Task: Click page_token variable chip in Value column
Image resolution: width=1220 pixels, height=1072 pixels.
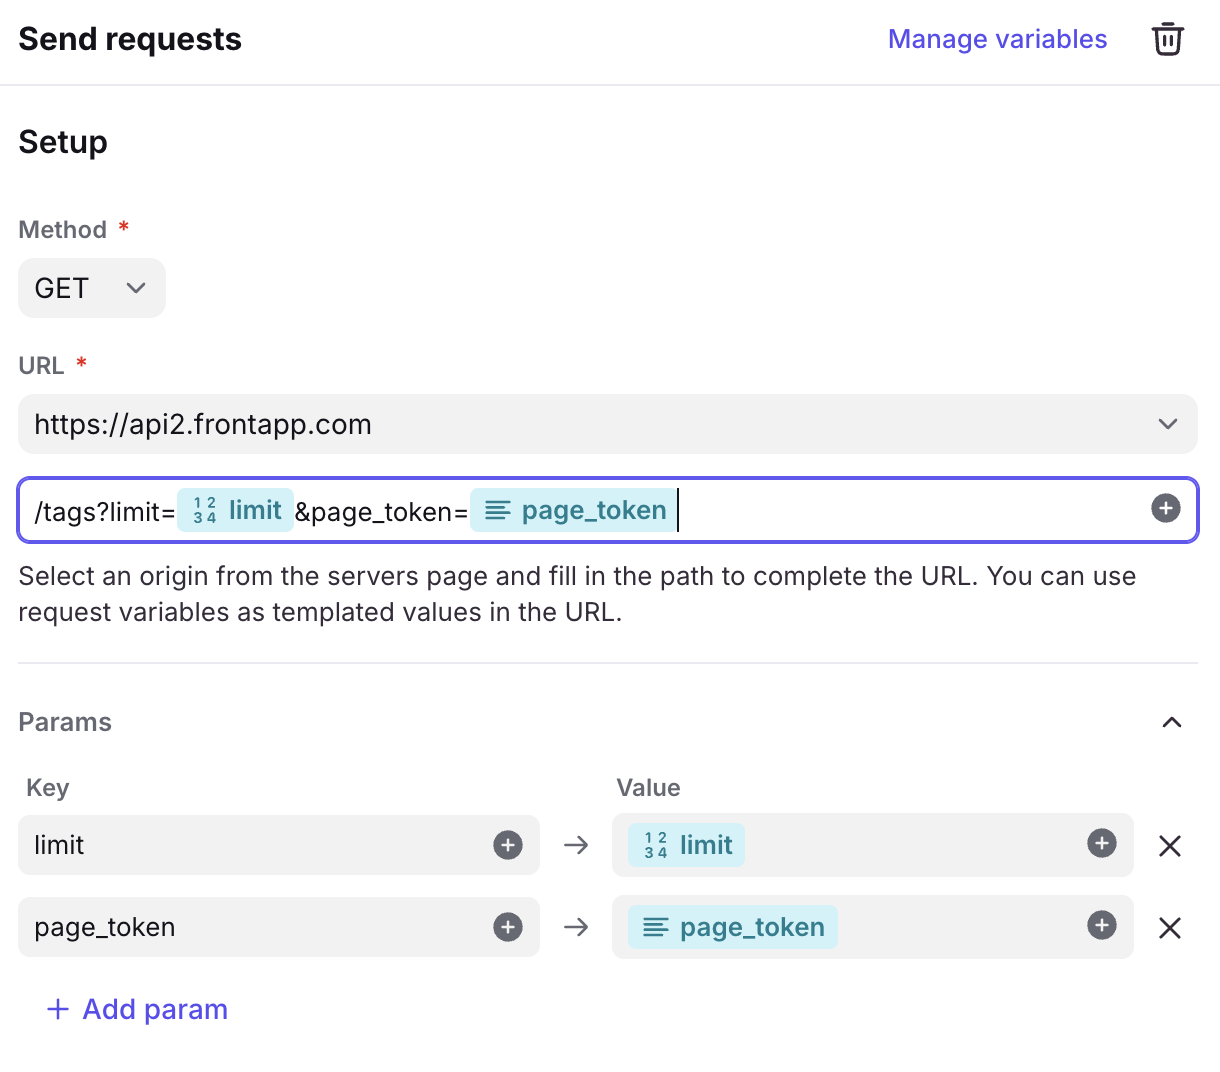Action: pyautogui.click(x=733, y=927)
